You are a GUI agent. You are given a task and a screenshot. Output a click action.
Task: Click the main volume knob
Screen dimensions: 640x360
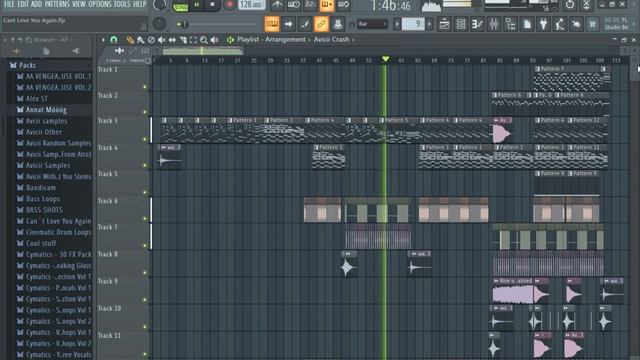click(159, 5)
